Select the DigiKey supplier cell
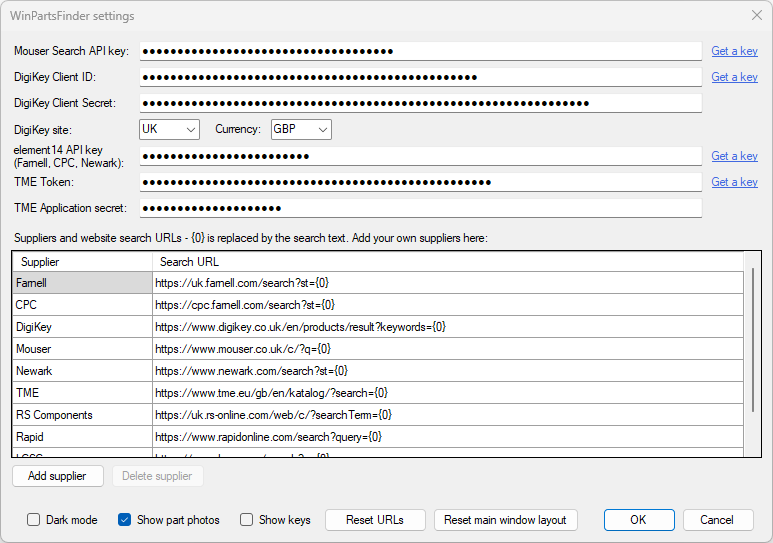This screenshot has width=773, height=543. click(x=82, y=327)
